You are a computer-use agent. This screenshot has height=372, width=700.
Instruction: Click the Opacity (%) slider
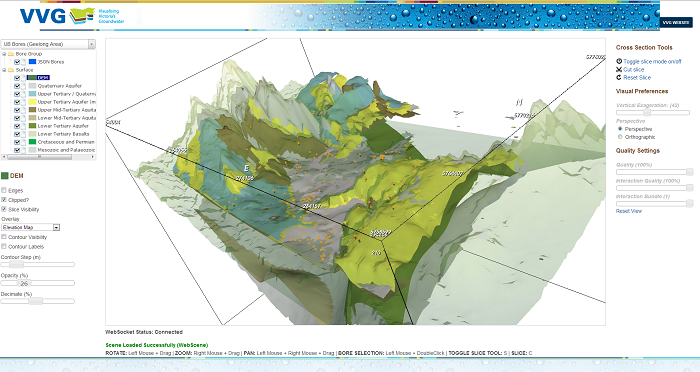click(38, 283)
